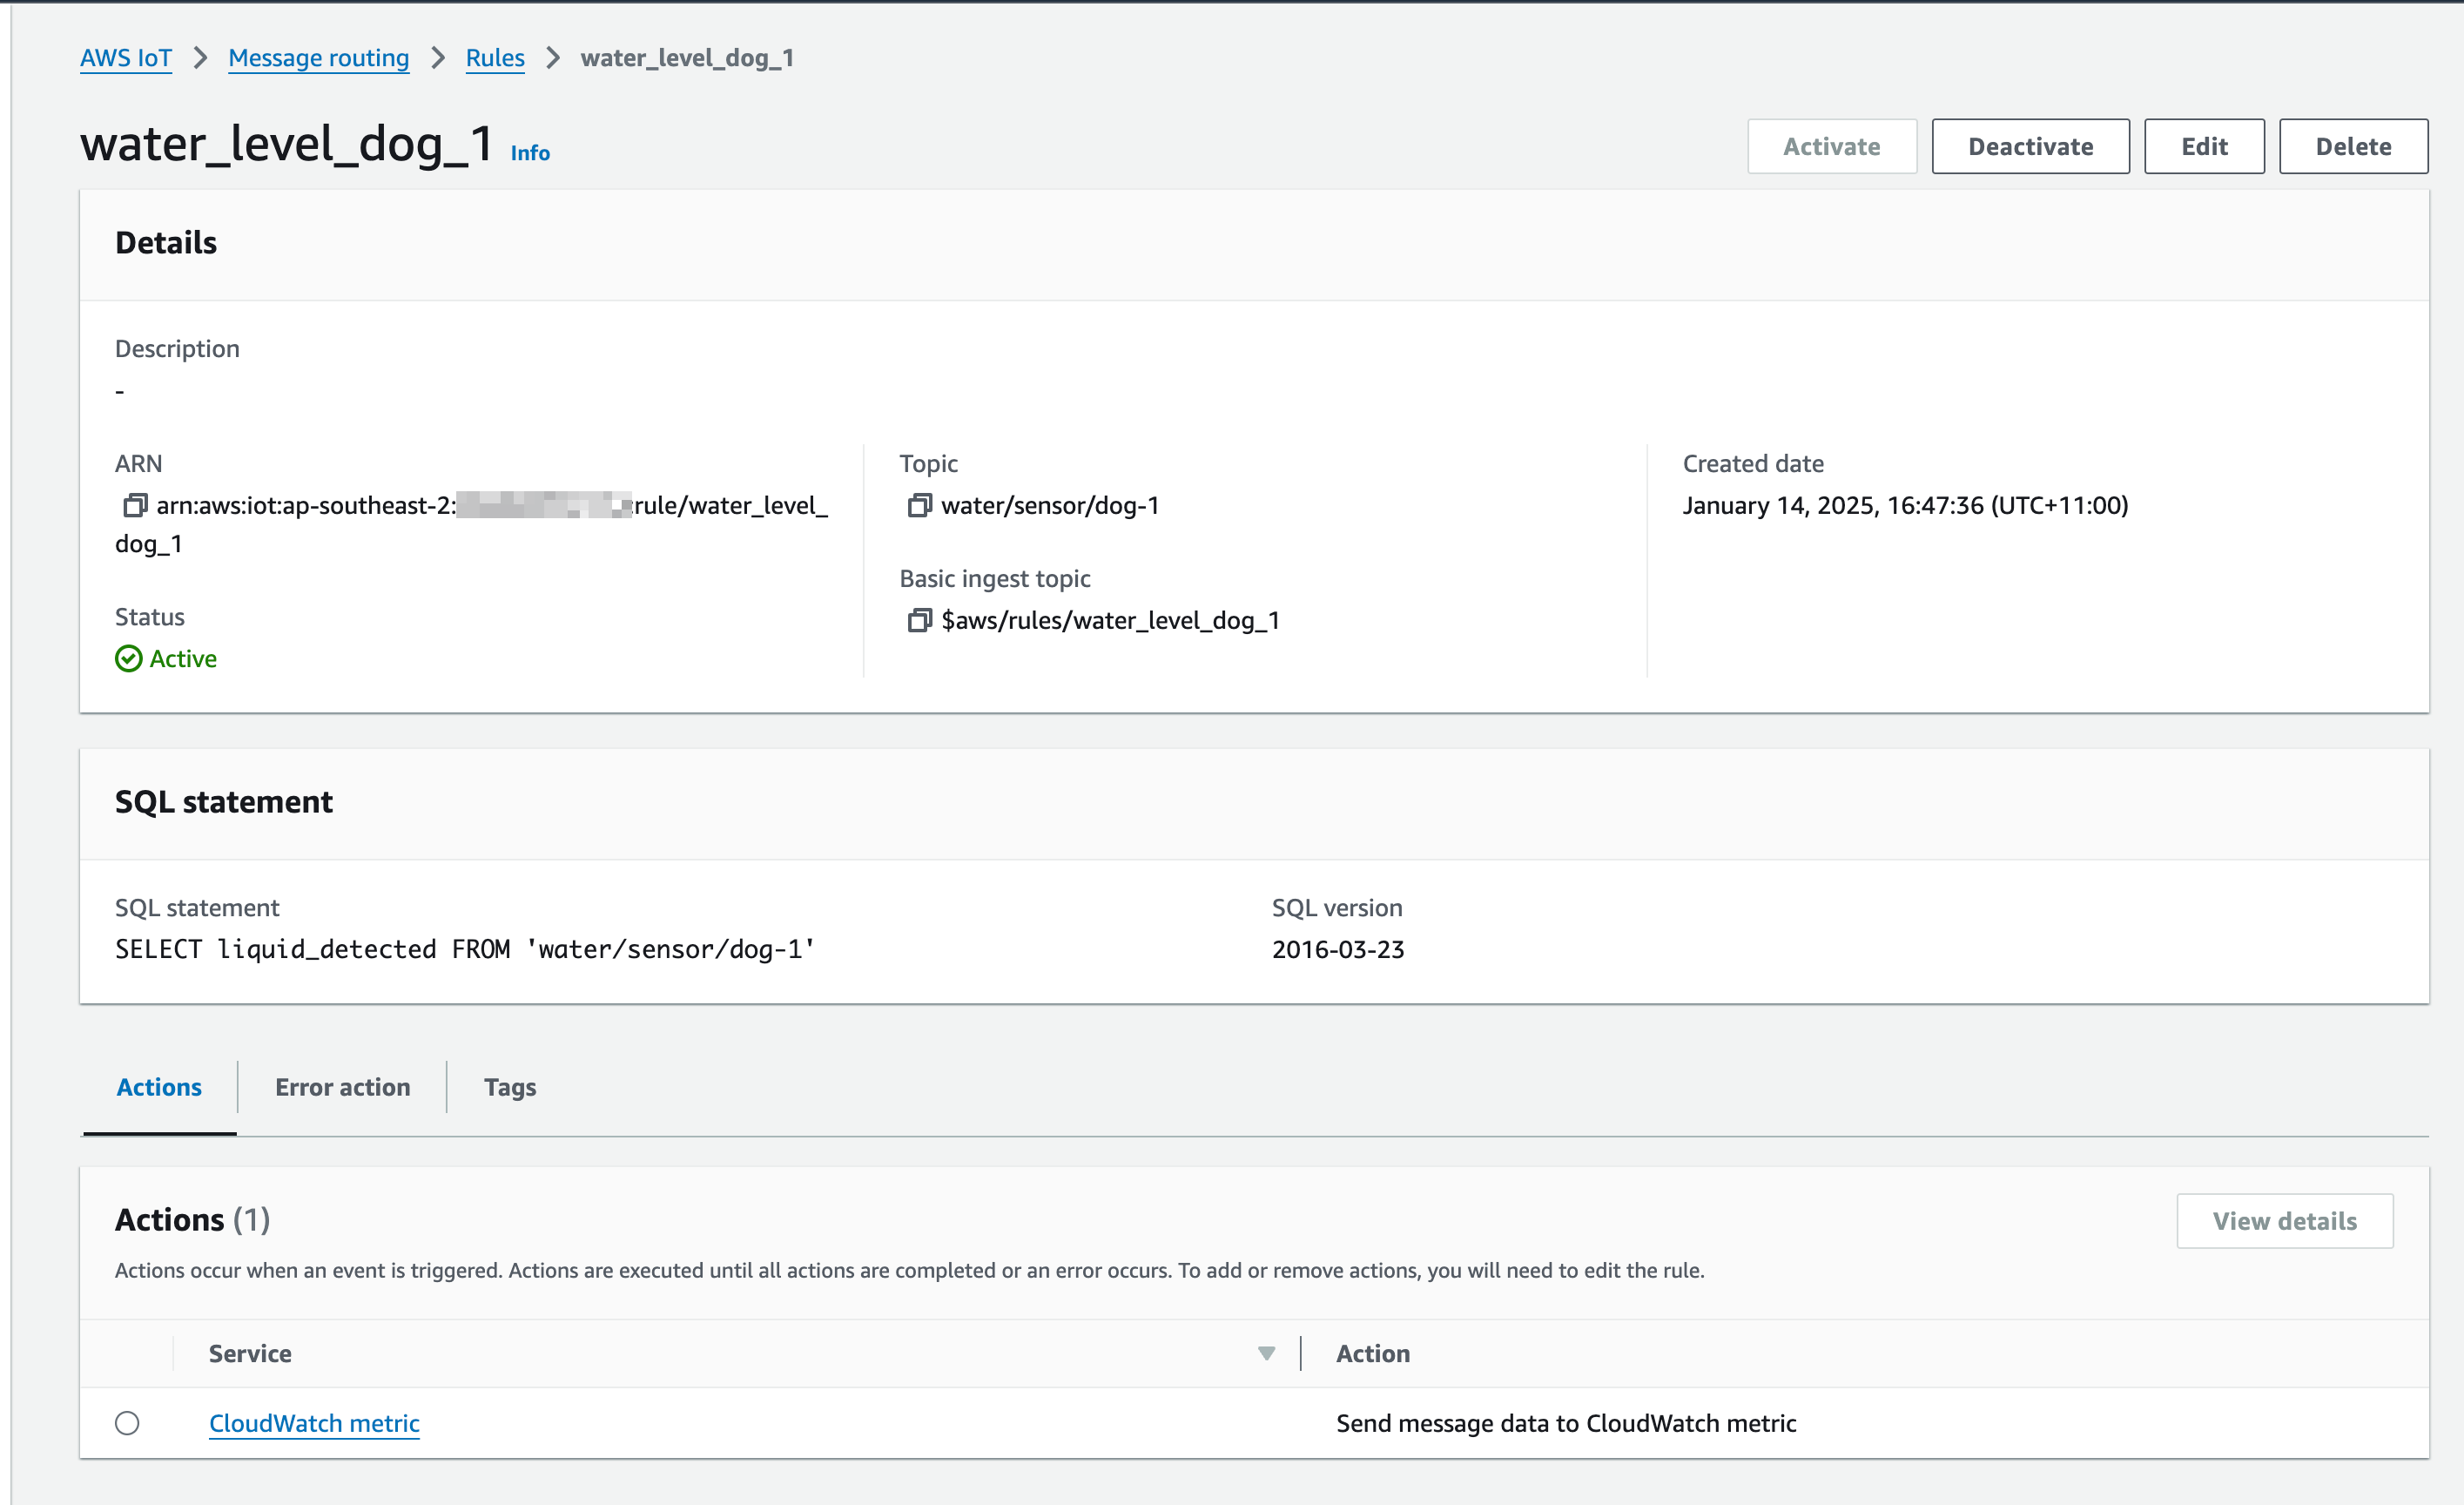Copy the basic ingest topic icon

click(x=919, y=620)
